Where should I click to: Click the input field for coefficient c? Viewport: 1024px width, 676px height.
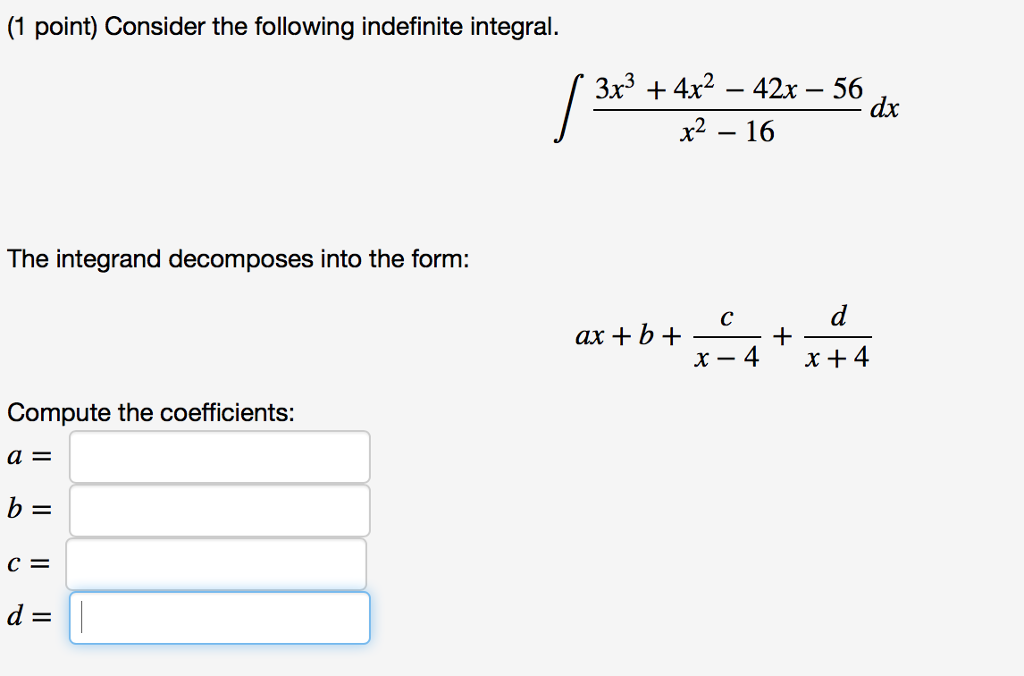point(216,563)
